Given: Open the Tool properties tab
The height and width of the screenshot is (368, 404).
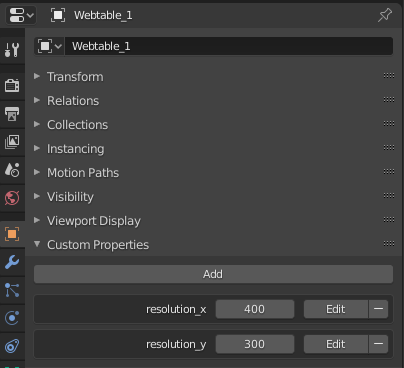Looking at the screenshot, I should (x=12, y=50).
